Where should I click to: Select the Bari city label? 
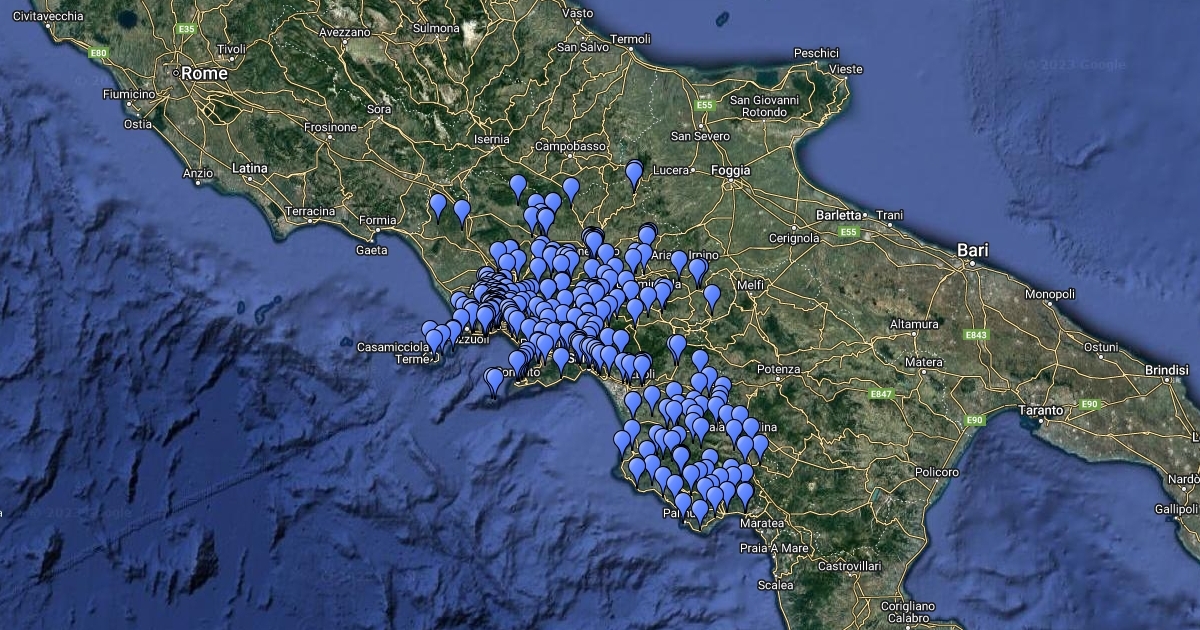point(972,250)
